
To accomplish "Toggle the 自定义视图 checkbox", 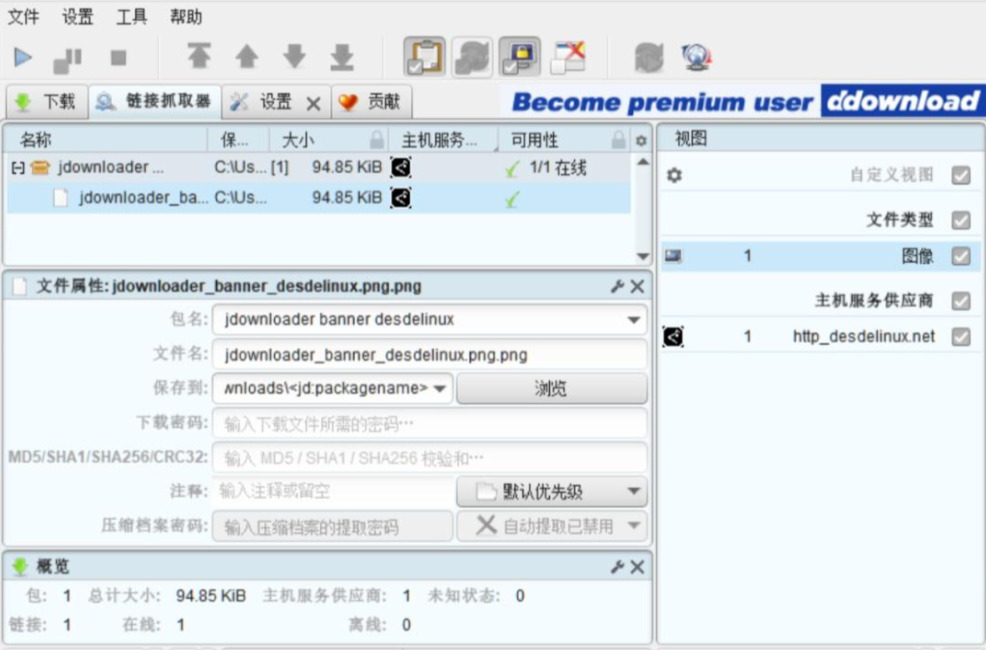I will (x=961, y=175).
